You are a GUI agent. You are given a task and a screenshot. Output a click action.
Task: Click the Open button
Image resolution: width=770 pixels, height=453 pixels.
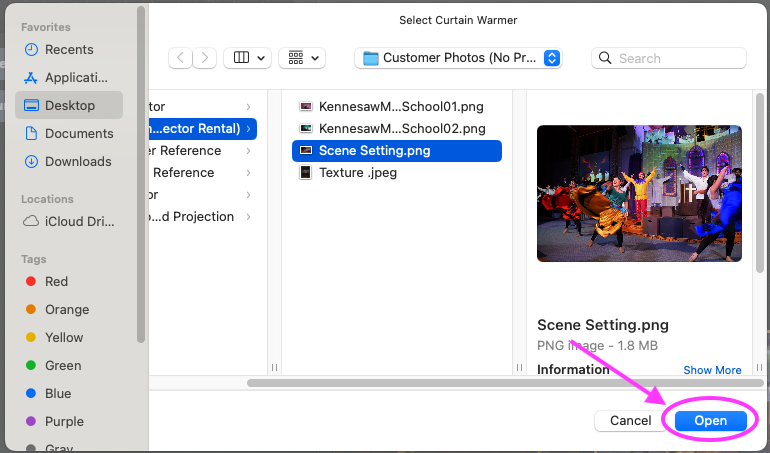[710, 421]
